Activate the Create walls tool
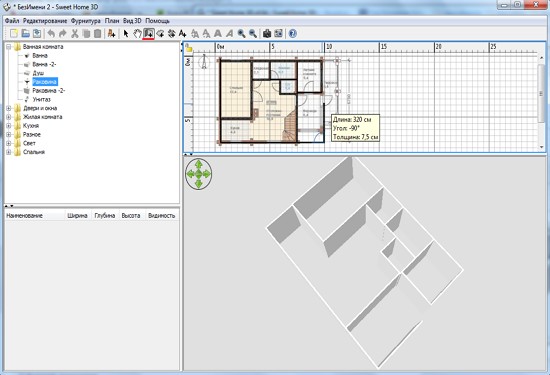 [x=149, y=34]
